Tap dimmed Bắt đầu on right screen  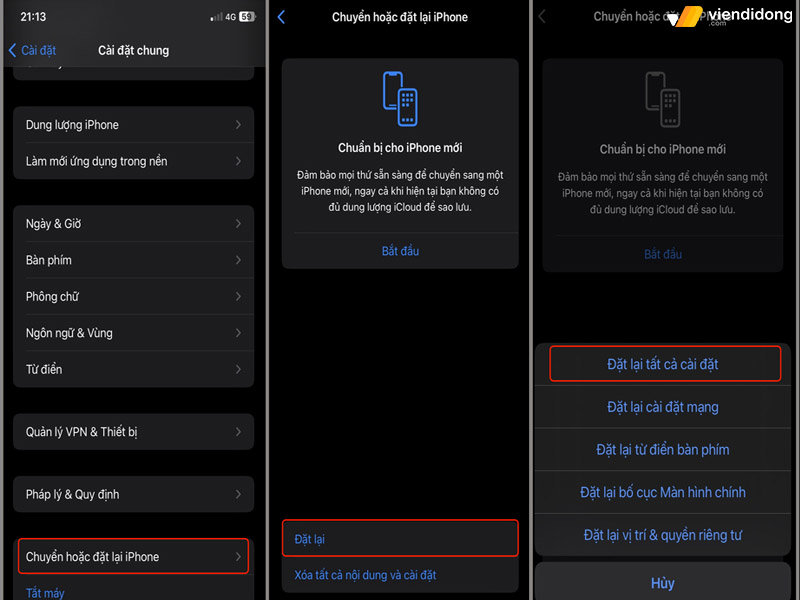pyautogui.click(x=662, y=254)
